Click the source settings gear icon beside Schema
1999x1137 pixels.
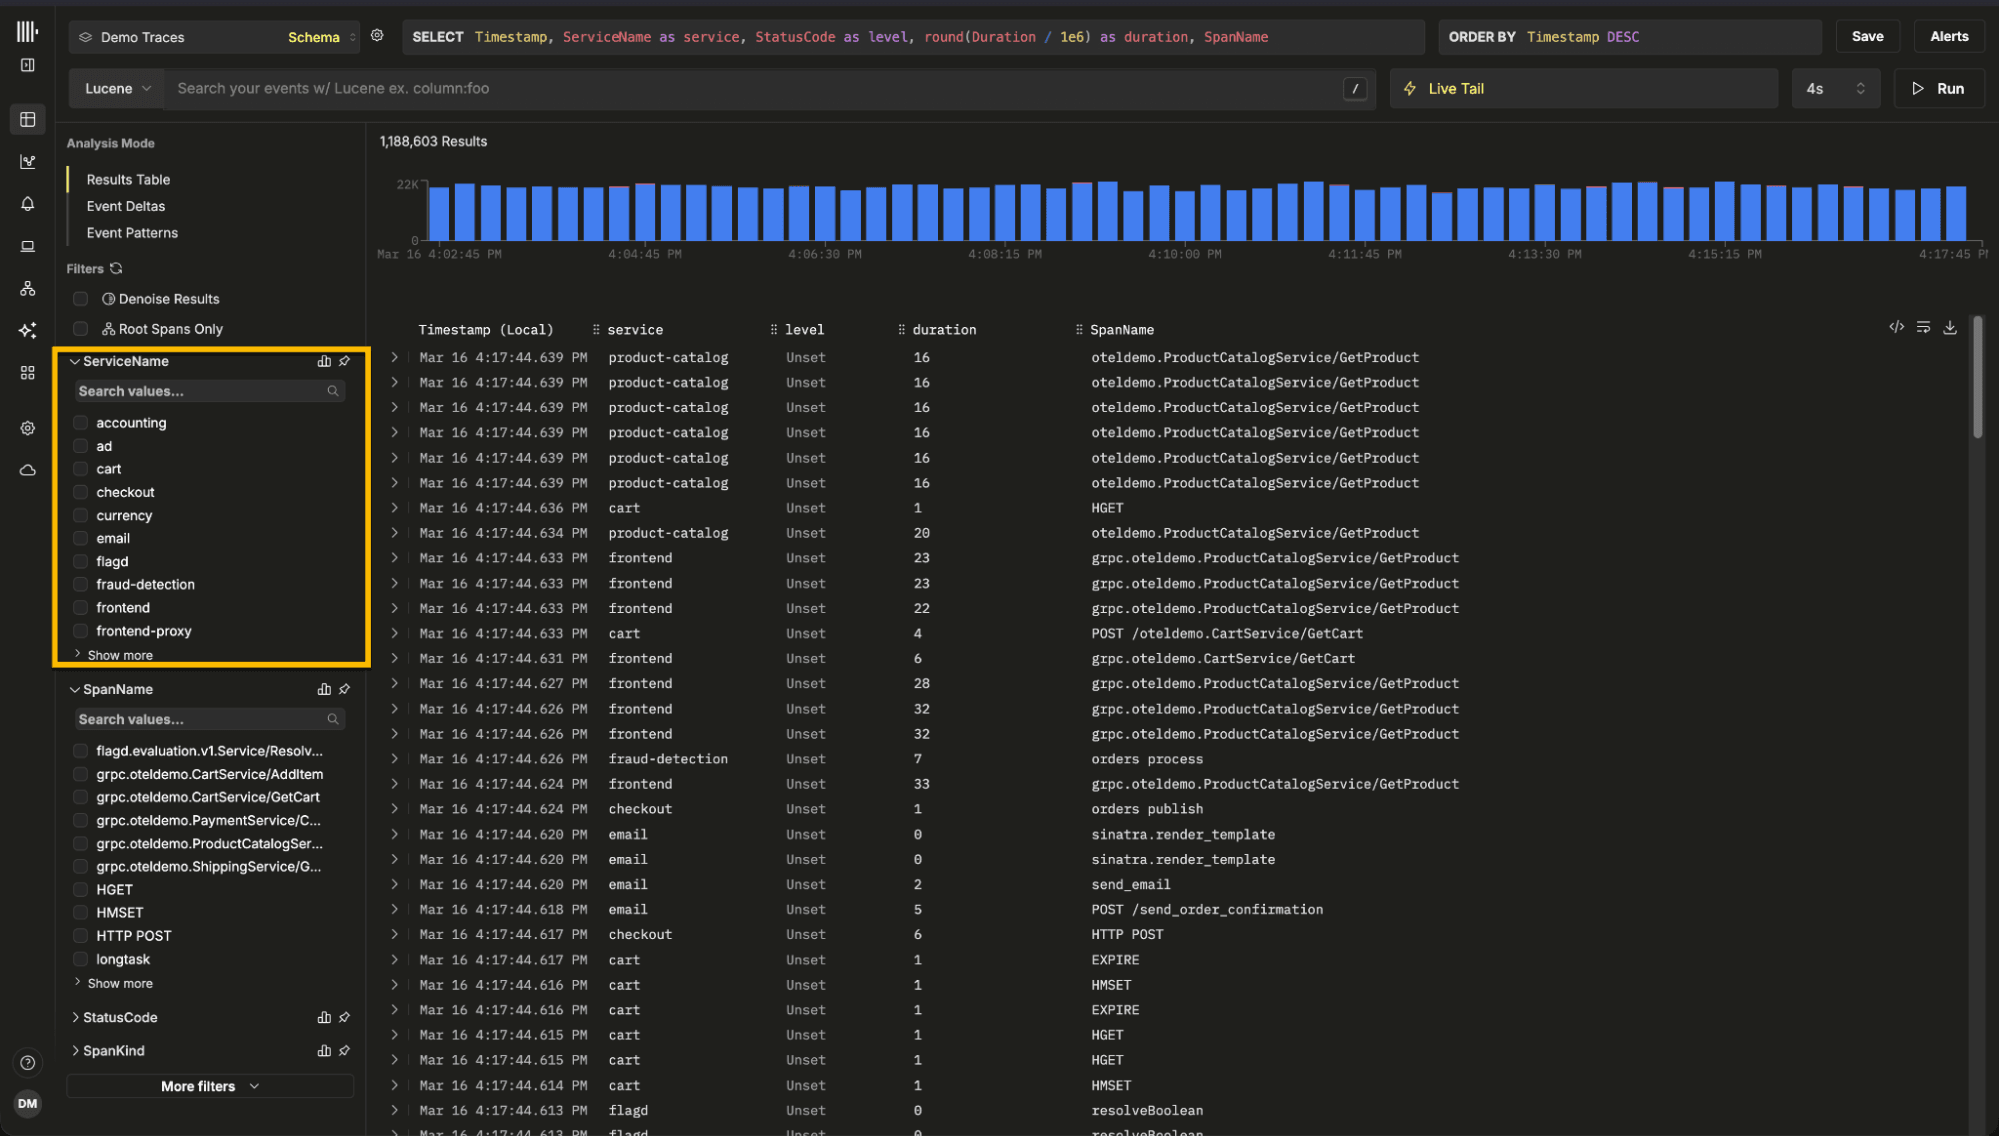377,36
